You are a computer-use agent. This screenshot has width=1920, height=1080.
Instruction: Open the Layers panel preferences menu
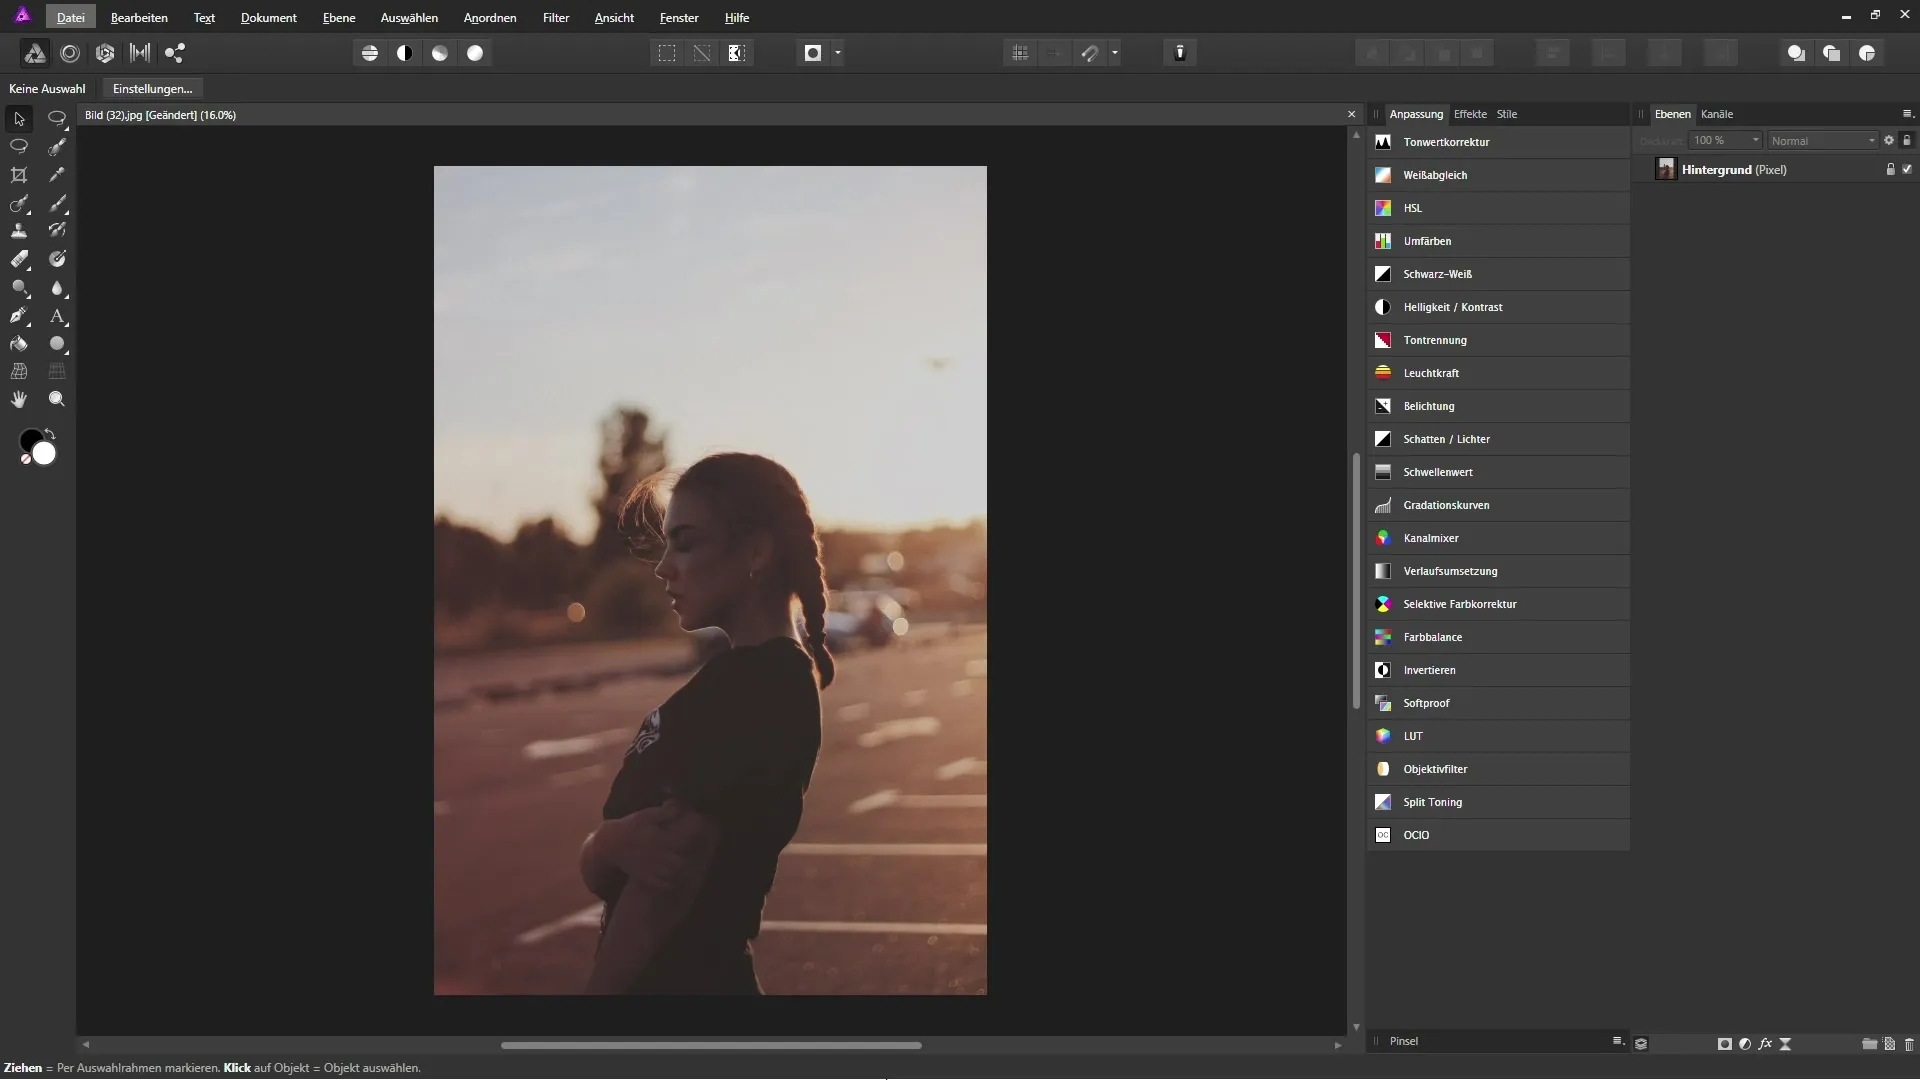(1907, 114)
